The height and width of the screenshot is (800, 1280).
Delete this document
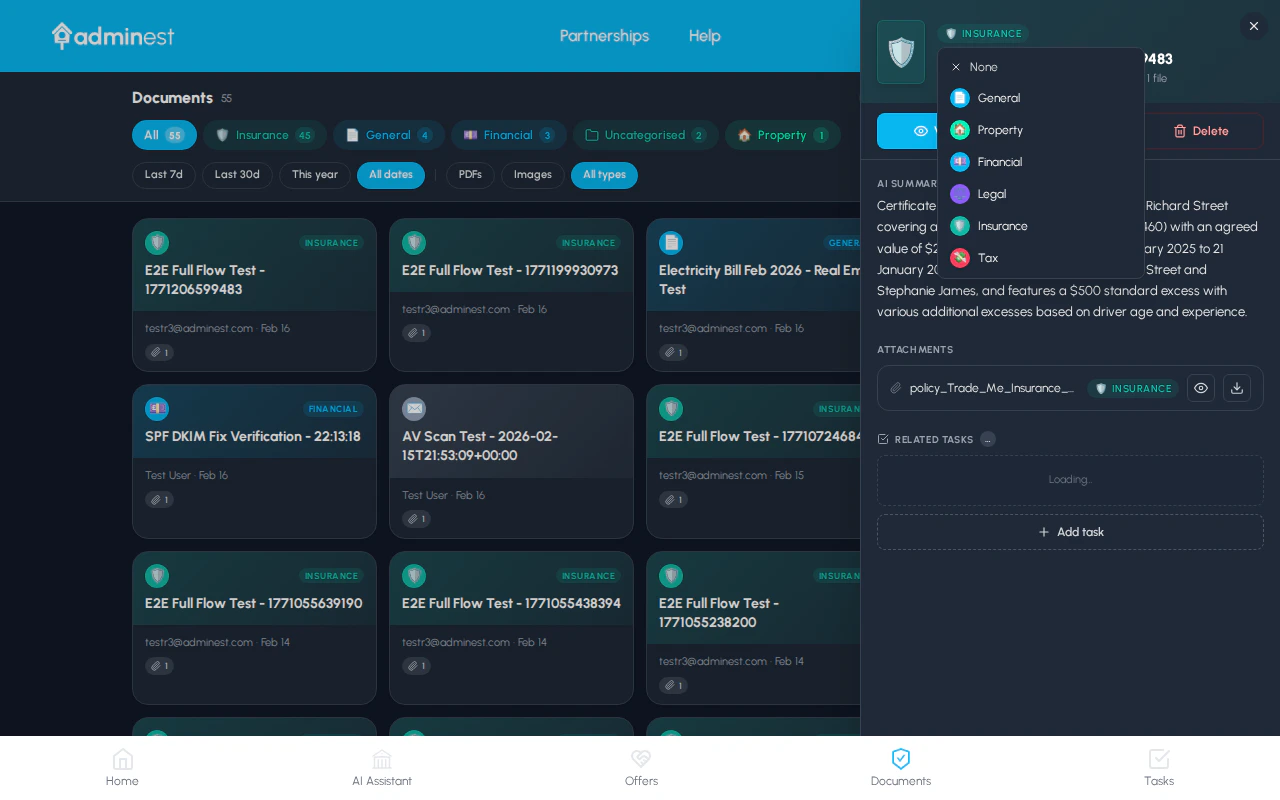coord(1201,131)
